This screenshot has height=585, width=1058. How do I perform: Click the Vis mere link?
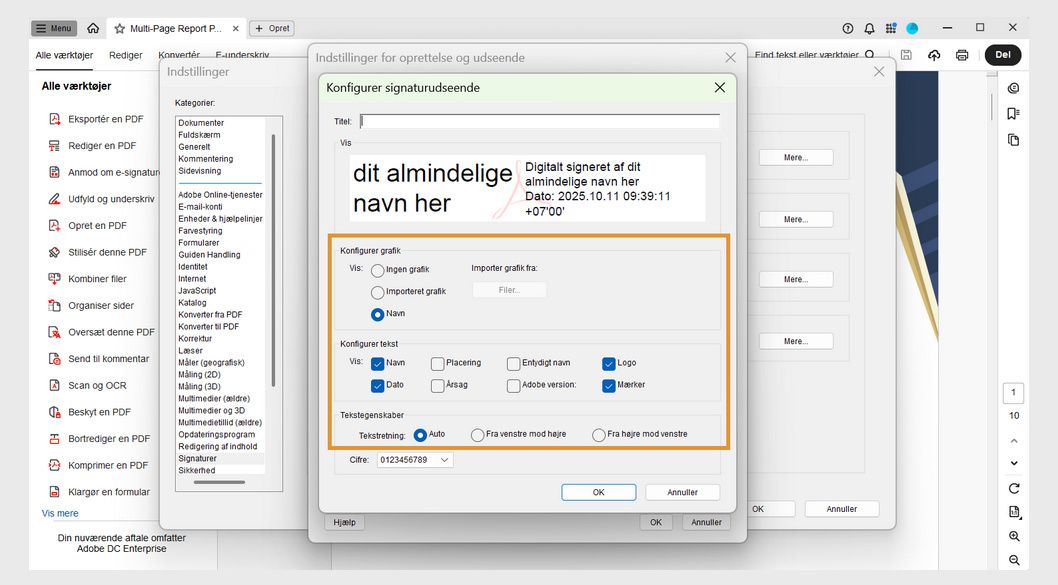(x=59, y=512)
